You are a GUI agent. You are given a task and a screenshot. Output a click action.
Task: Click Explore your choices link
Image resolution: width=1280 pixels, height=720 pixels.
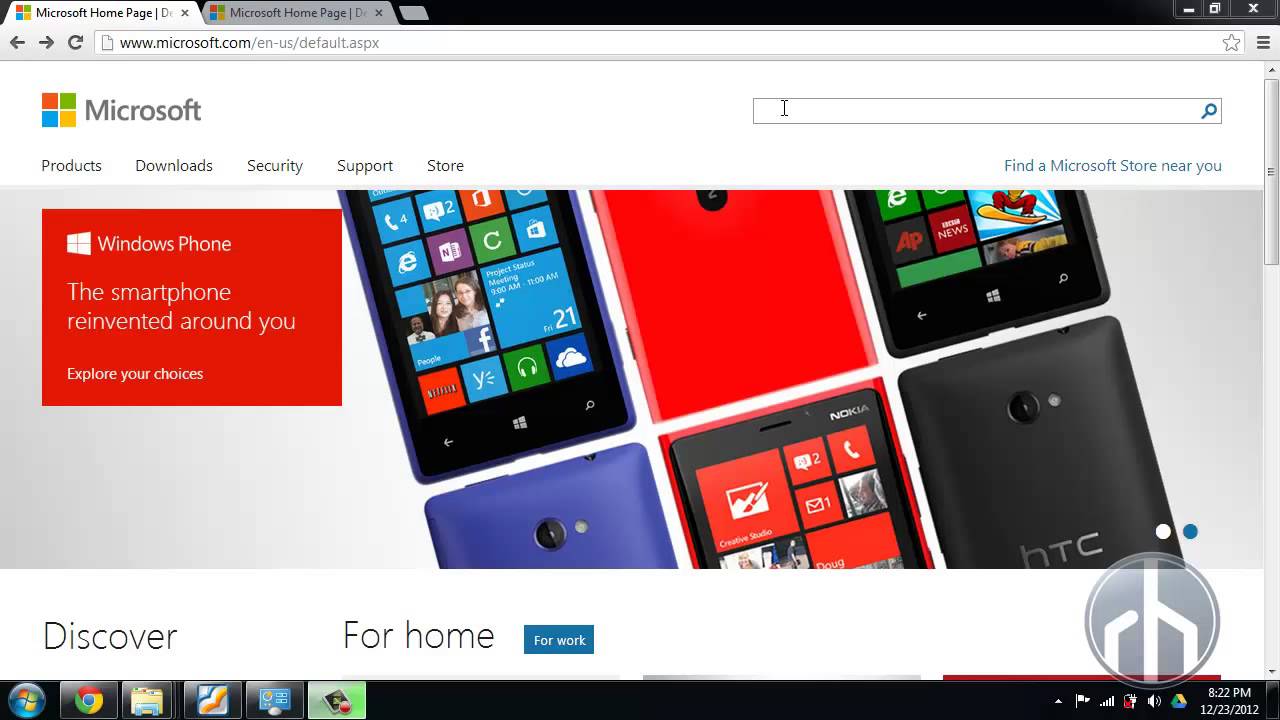coord(135,374)
